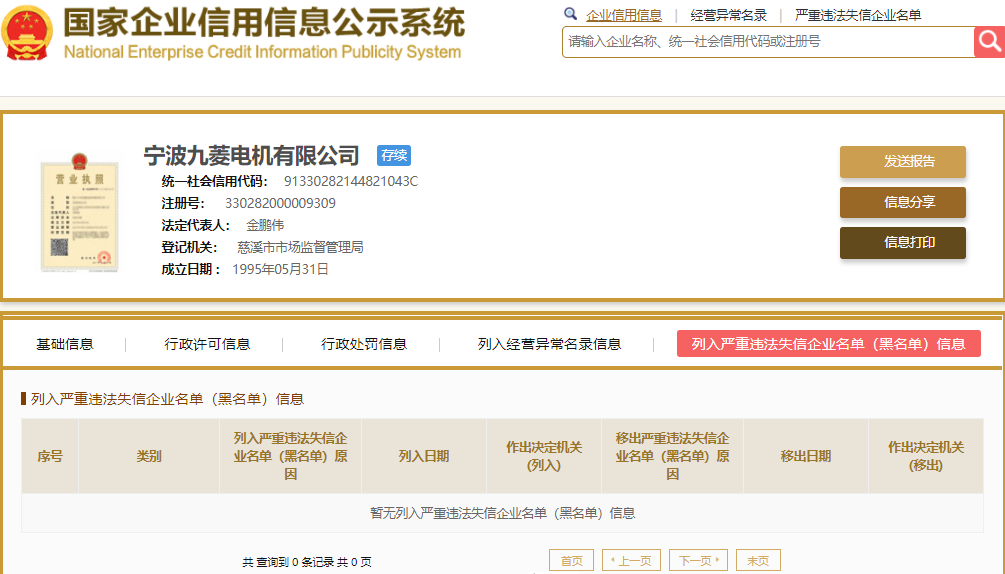The height and width of the screenshot is (574, 1005).
Task: Click the 发送报告 button
Action: 902,161
